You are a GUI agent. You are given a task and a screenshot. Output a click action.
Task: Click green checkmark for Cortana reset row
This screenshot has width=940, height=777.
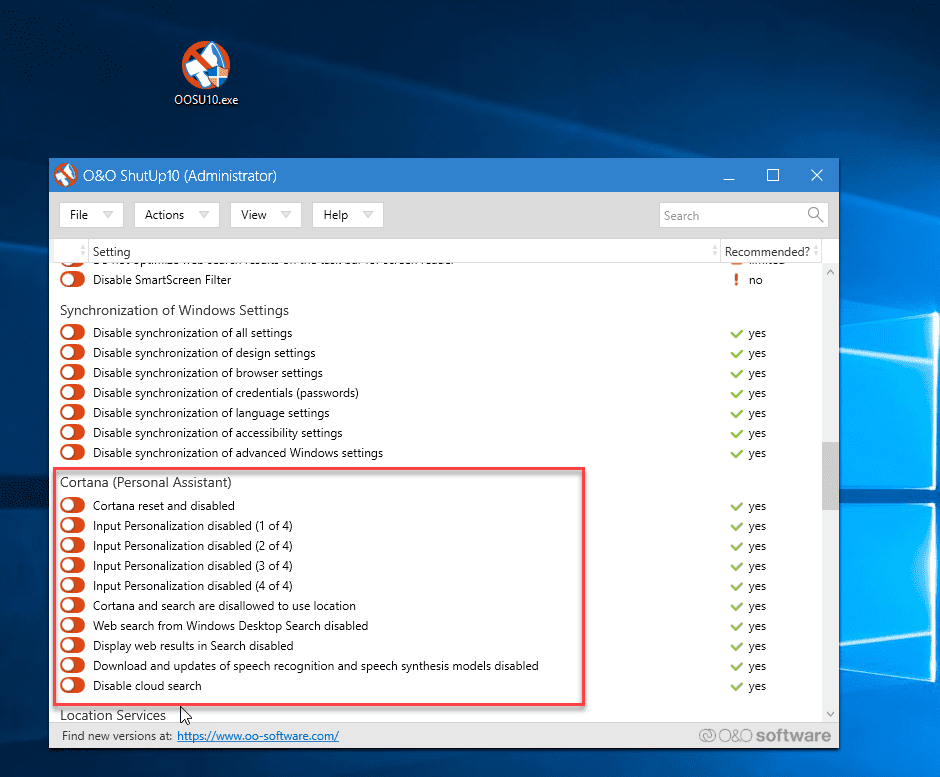(737, 507)
